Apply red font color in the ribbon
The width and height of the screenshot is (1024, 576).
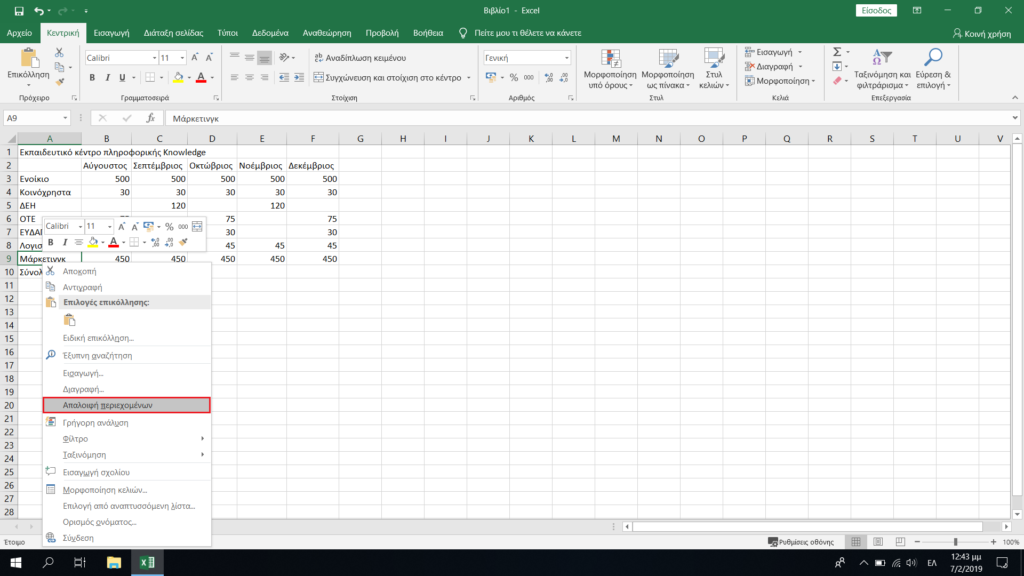point(201,78)
